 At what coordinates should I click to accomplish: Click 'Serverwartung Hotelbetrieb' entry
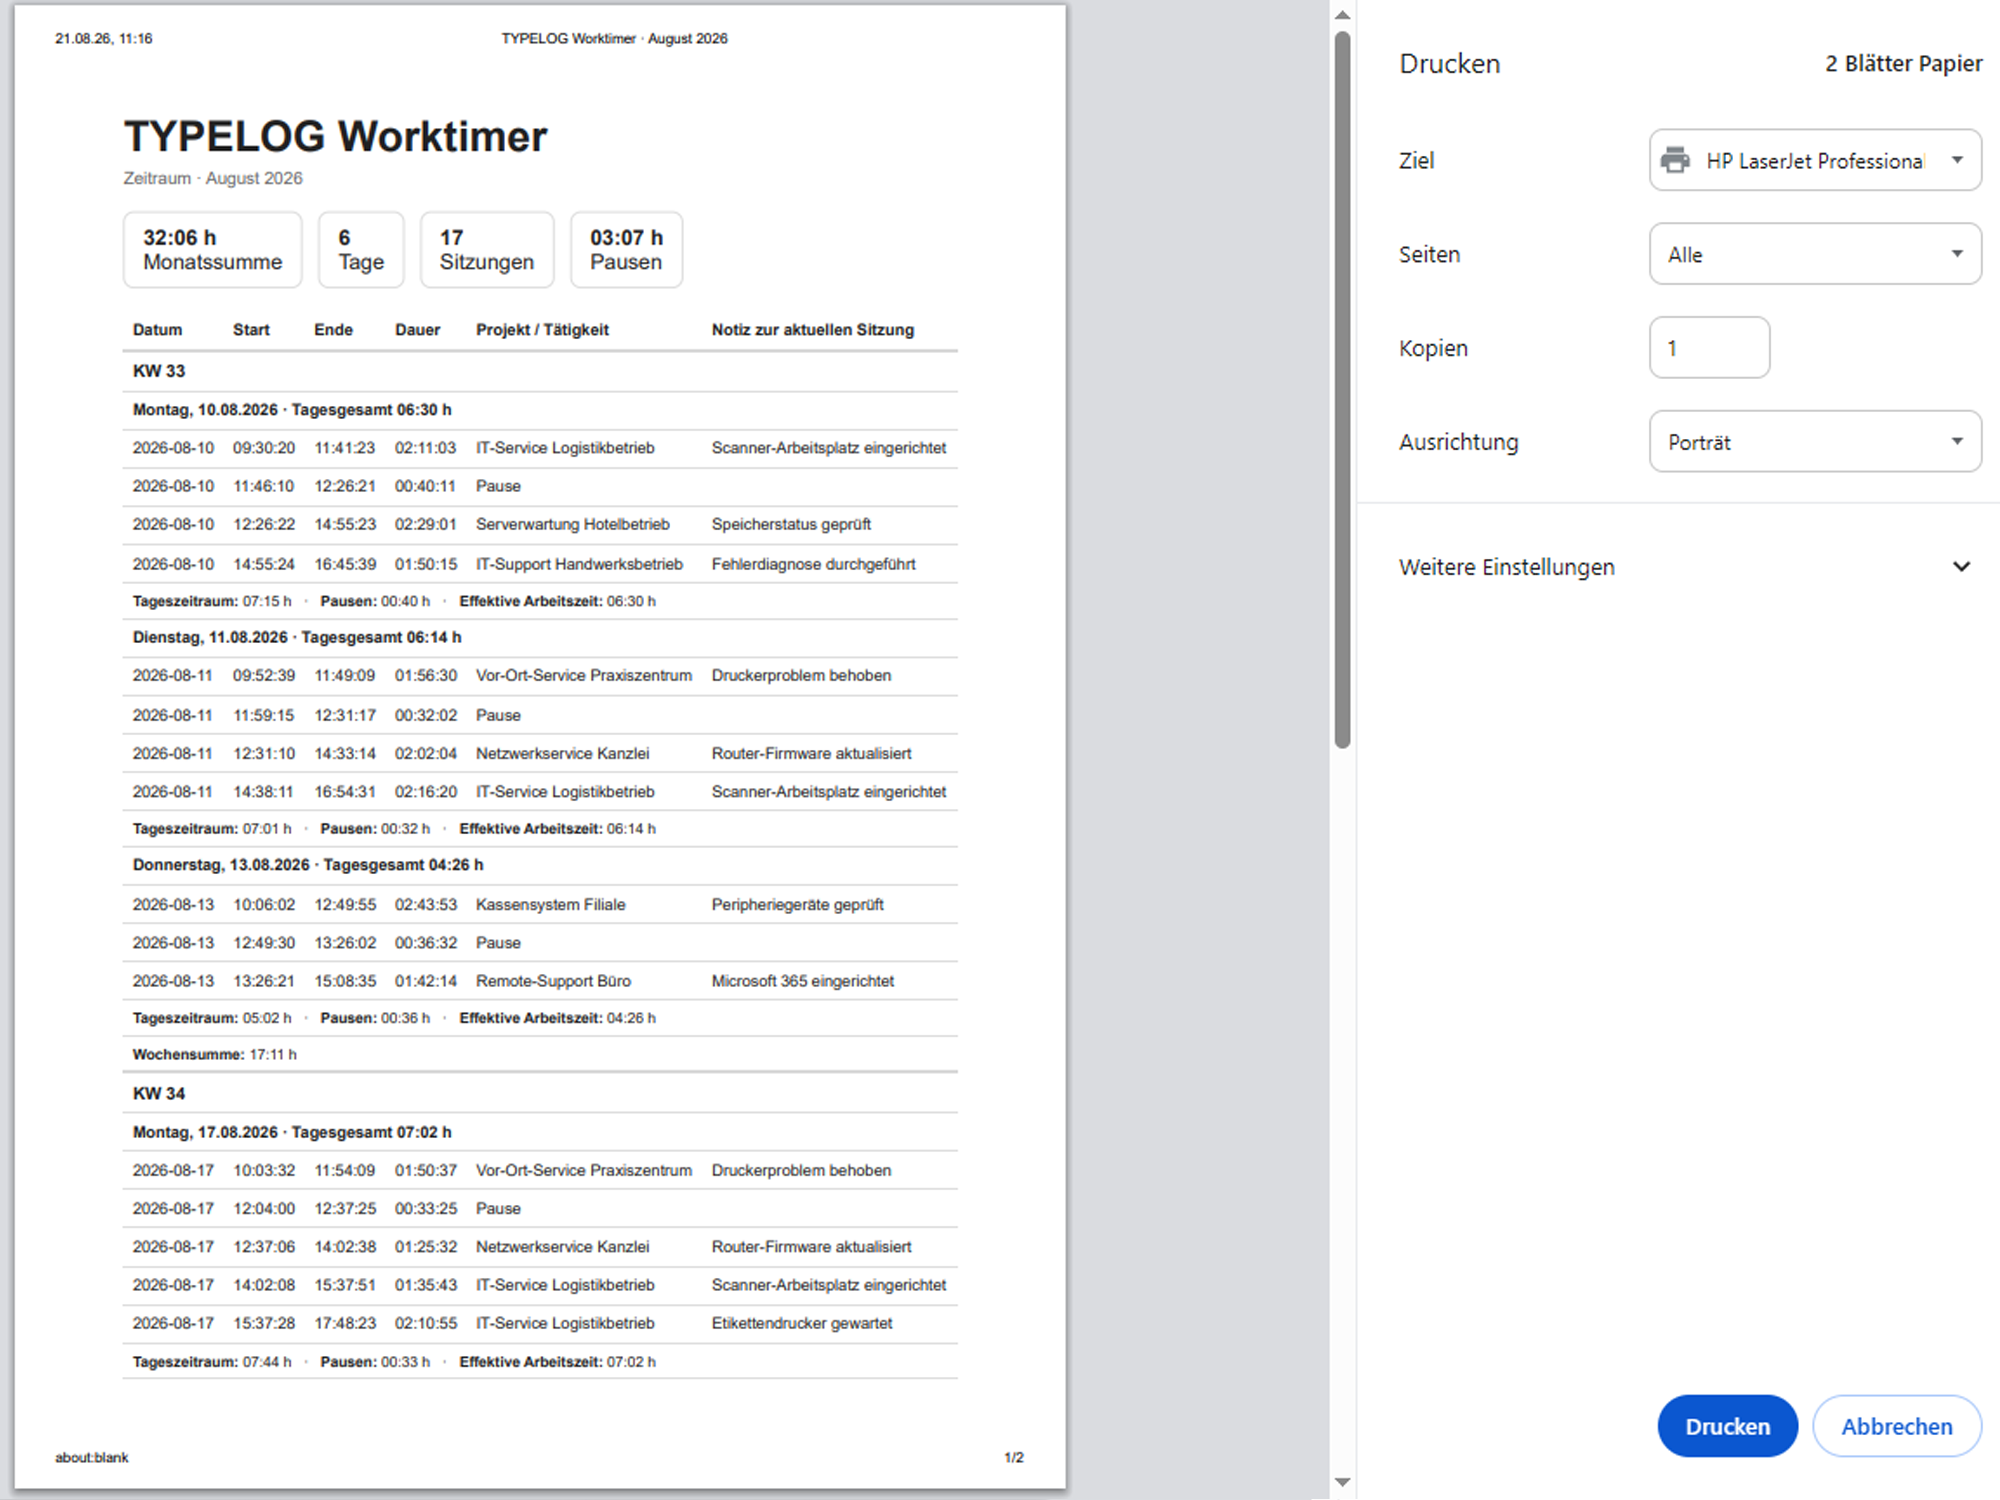point(573,524)
